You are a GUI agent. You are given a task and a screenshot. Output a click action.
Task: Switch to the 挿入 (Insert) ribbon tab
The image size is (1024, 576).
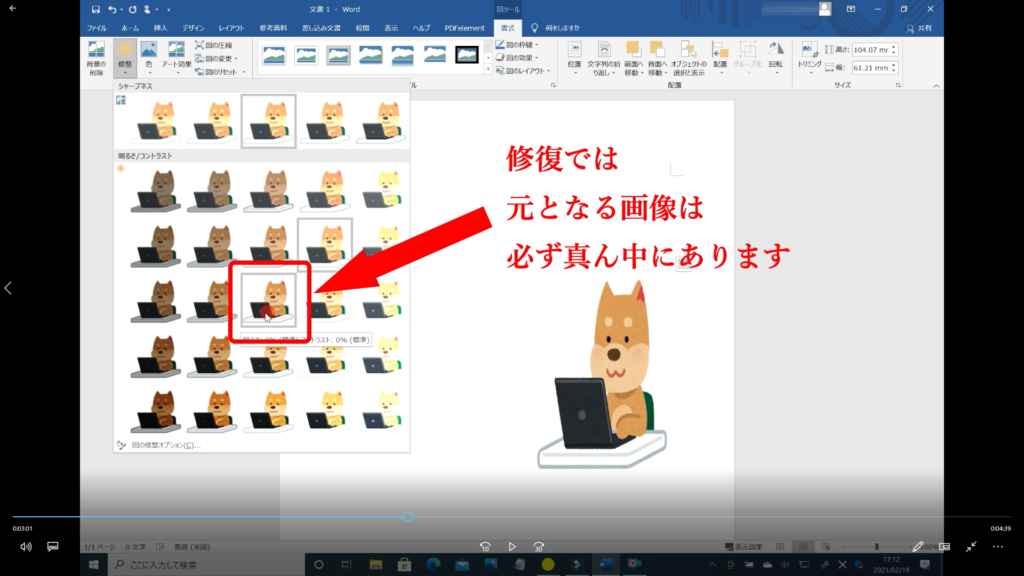click(161, 28)
